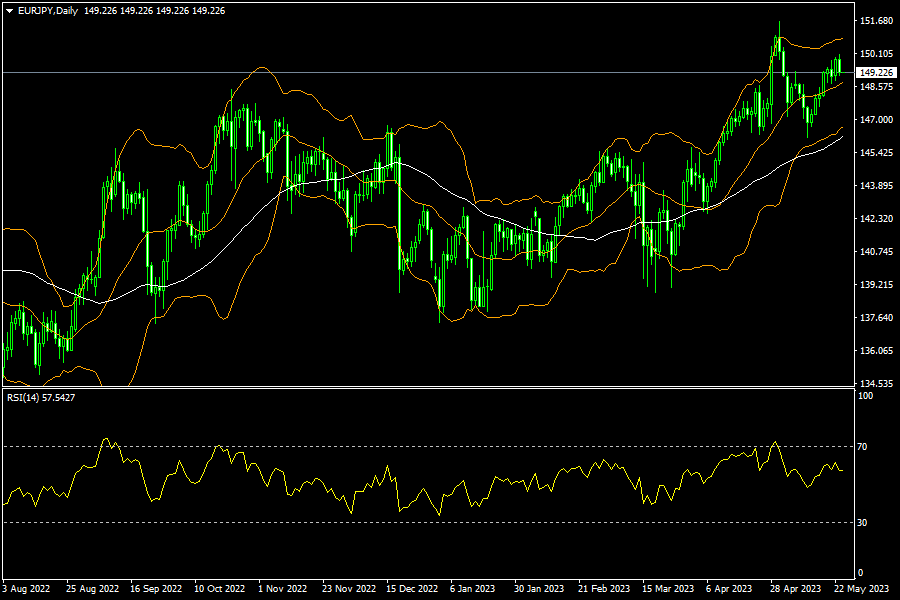Select the 143.895 price scale value

[876, 185]
